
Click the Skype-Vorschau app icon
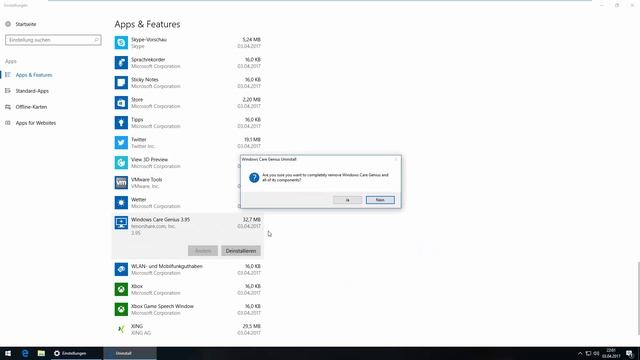tap(121, 42)
